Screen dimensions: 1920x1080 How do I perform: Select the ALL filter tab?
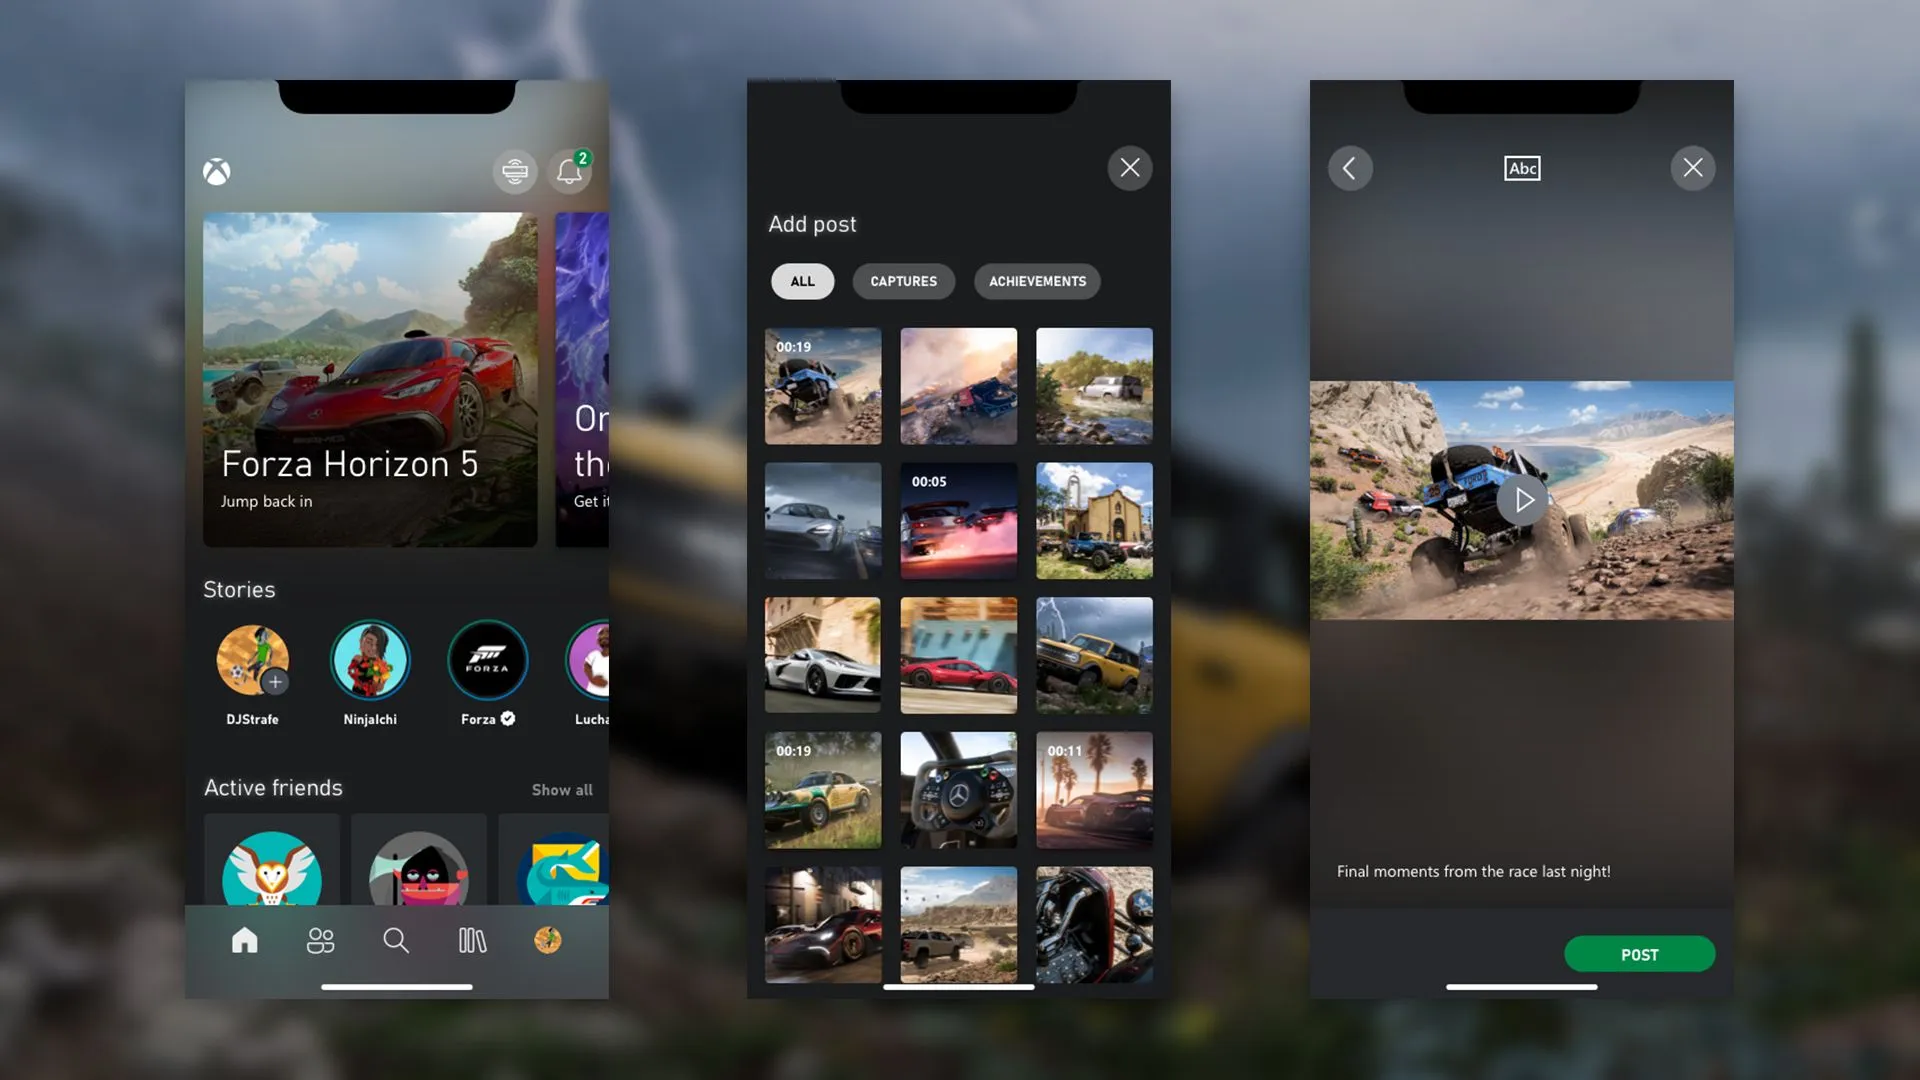click(802, 281)
